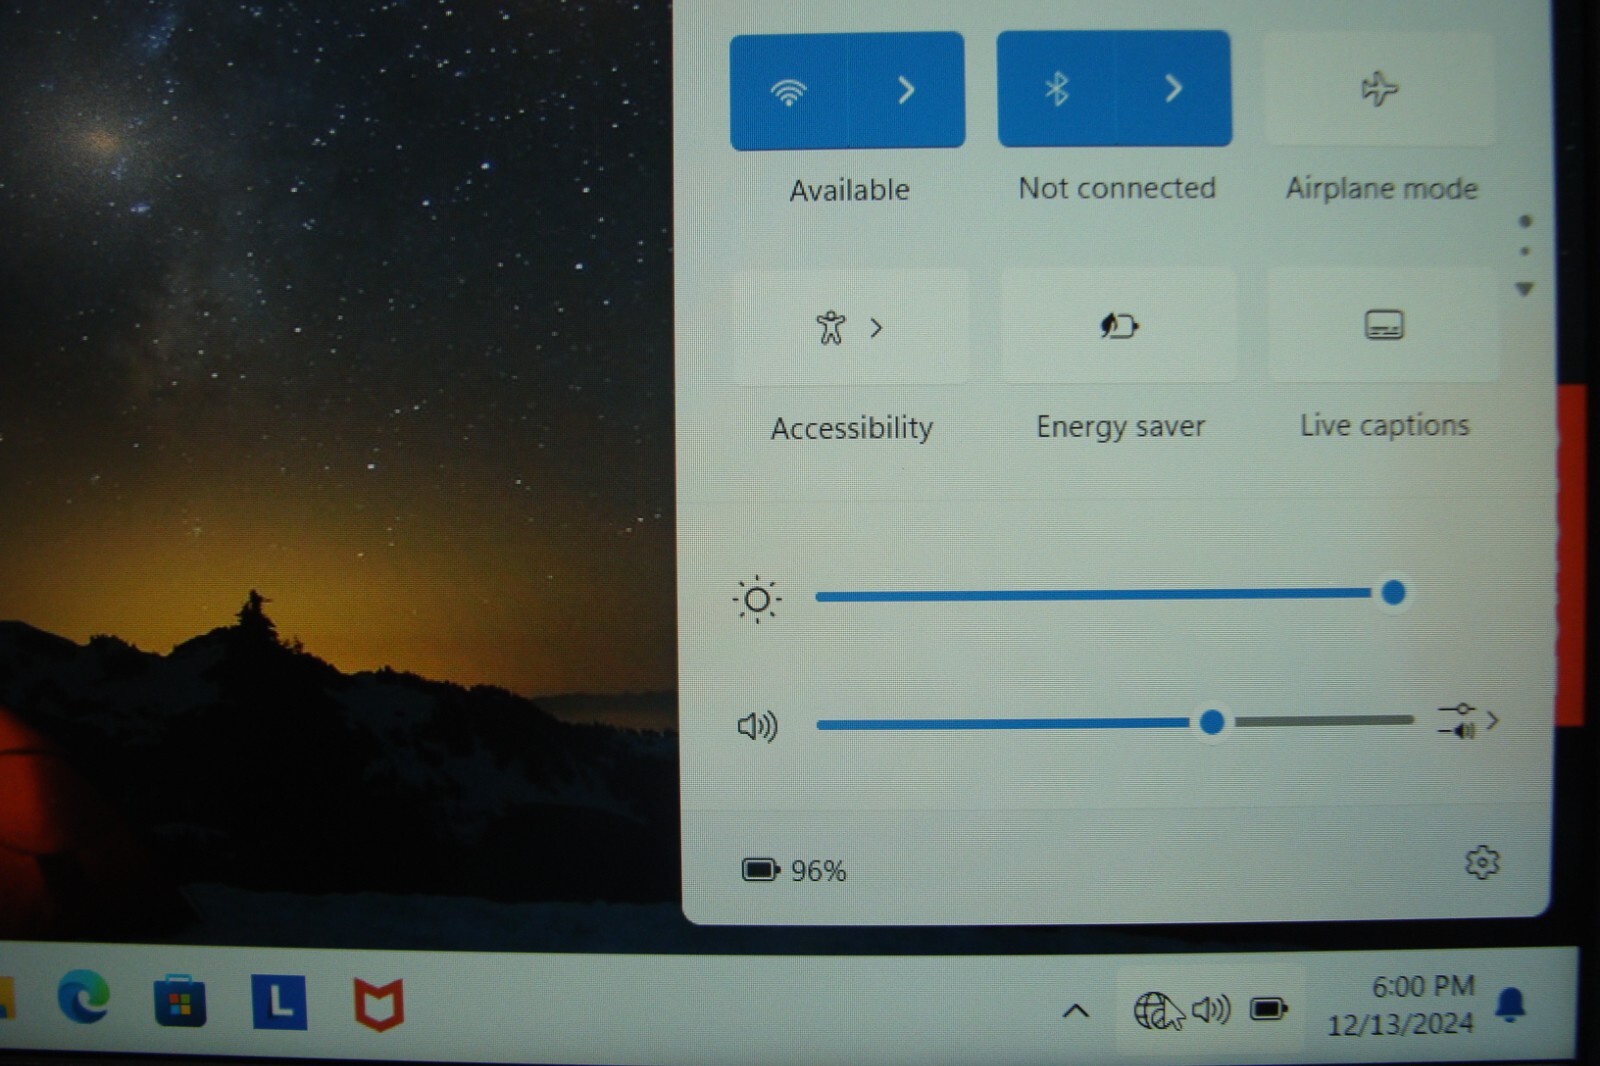Viewport: 1600px width, 1066px height.
Task: Turn on Energy saver tile
Action: click(x=1119, y=325)
